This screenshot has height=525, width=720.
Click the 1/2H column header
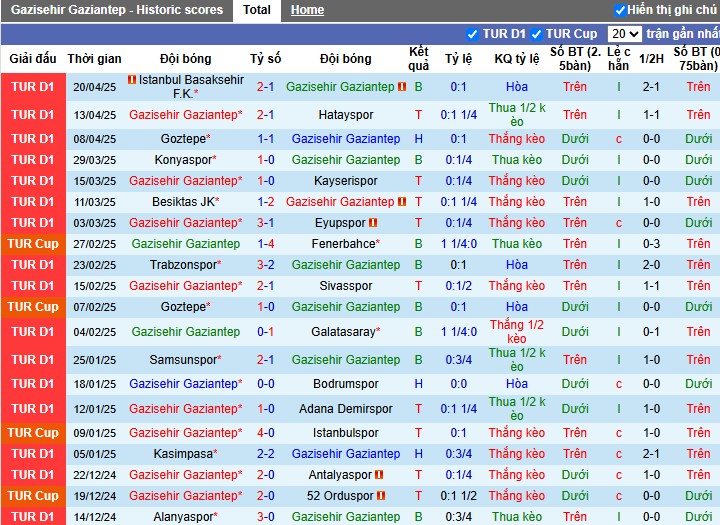click(x=651, y=59)
